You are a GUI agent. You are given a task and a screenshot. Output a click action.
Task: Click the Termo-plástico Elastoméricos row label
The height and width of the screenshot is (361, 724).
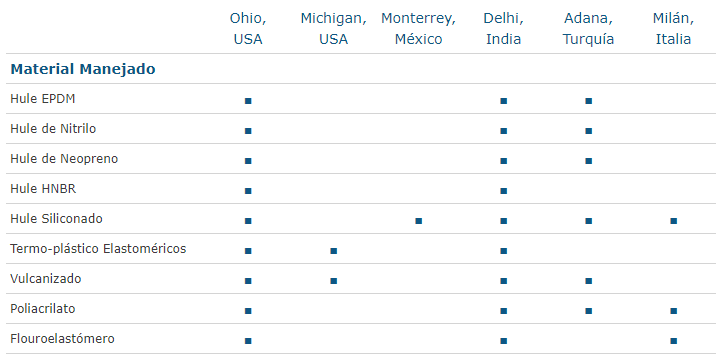pyautogui.click(x=98, y=249)
